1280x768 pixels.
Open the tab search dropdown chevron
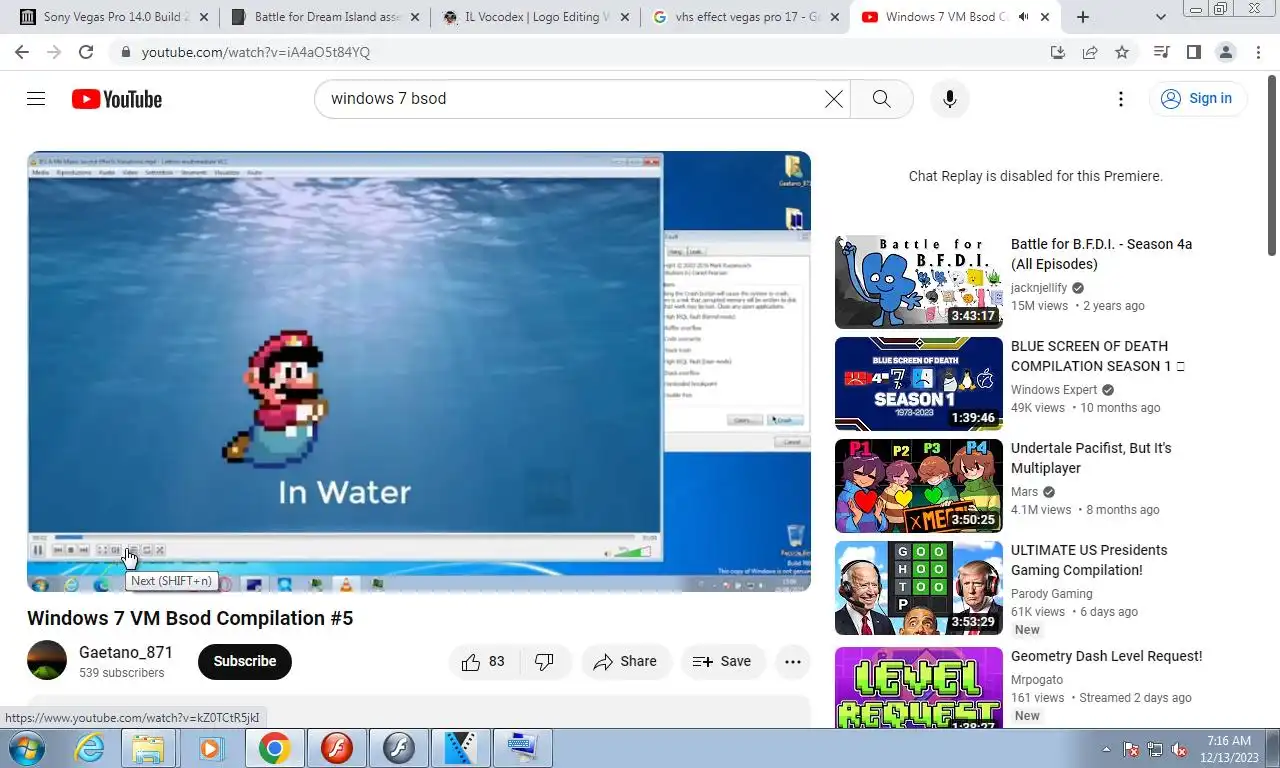click(x=1161, y=17)
